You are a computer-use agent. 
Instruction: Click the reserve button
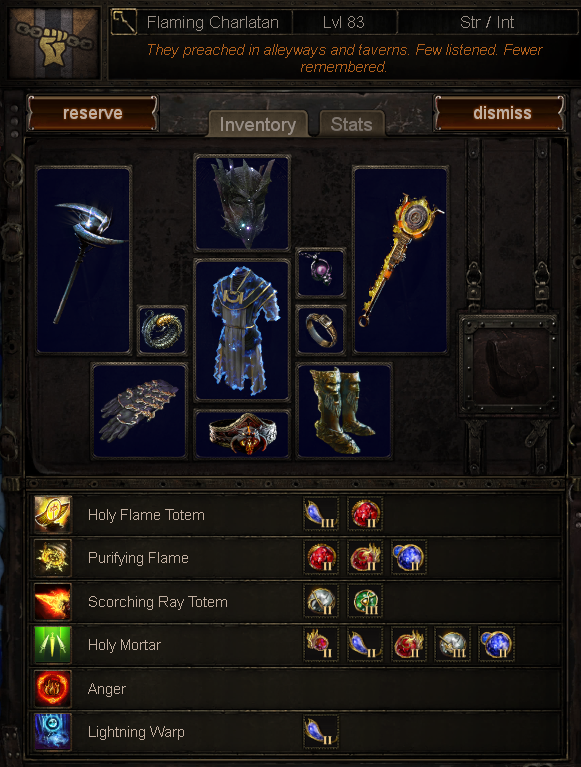93,113
